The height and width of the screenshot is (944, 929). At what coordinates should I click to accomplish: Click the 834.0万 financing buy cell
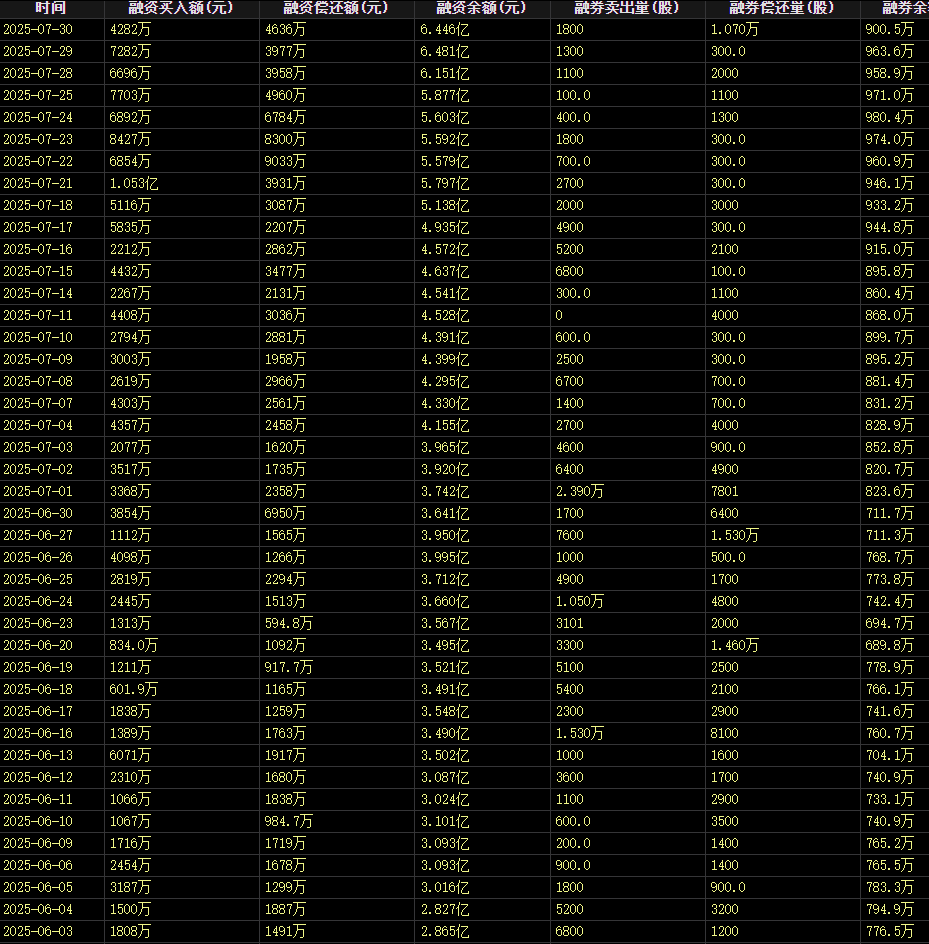(134, 646)
